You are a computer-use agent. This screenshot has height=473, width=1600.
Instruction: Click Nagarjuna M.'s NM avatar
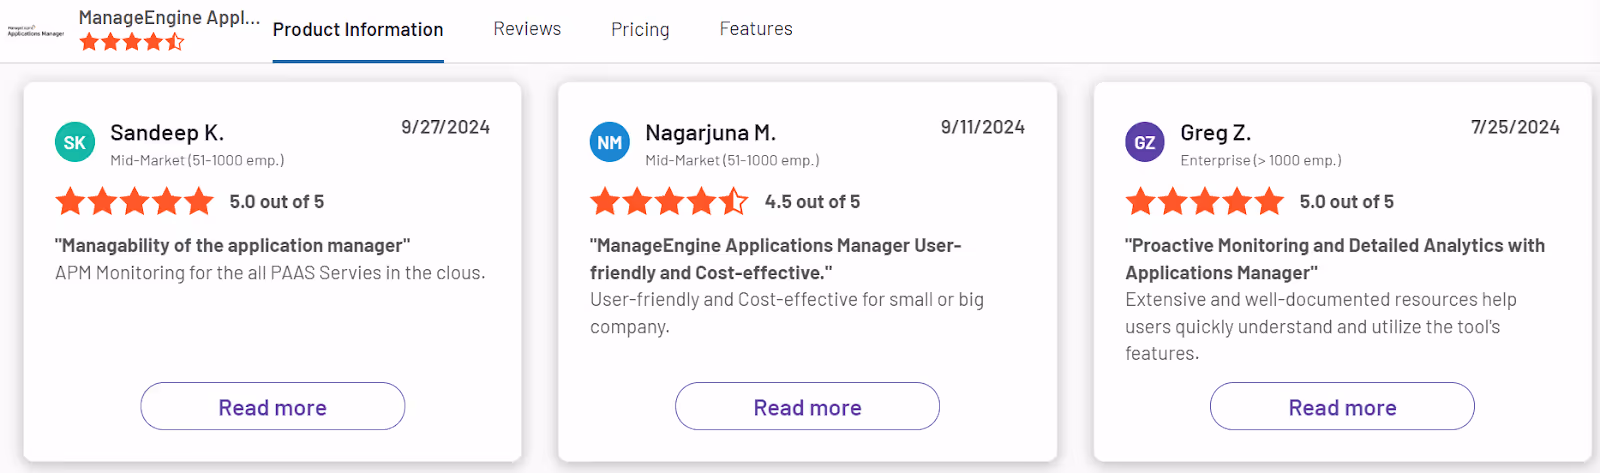click(x=610, y=142)
